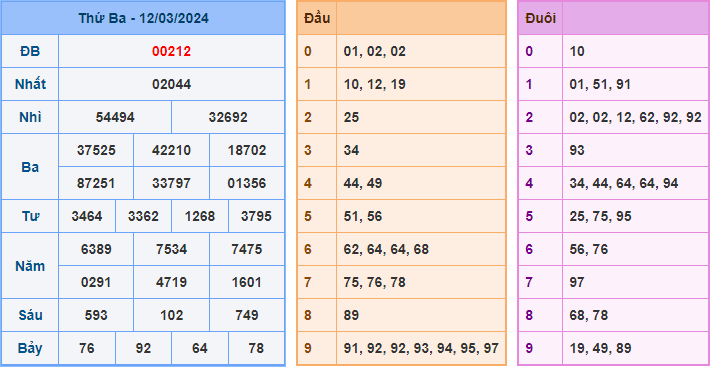Click sixth prize number 593

(x=96, y=315)
